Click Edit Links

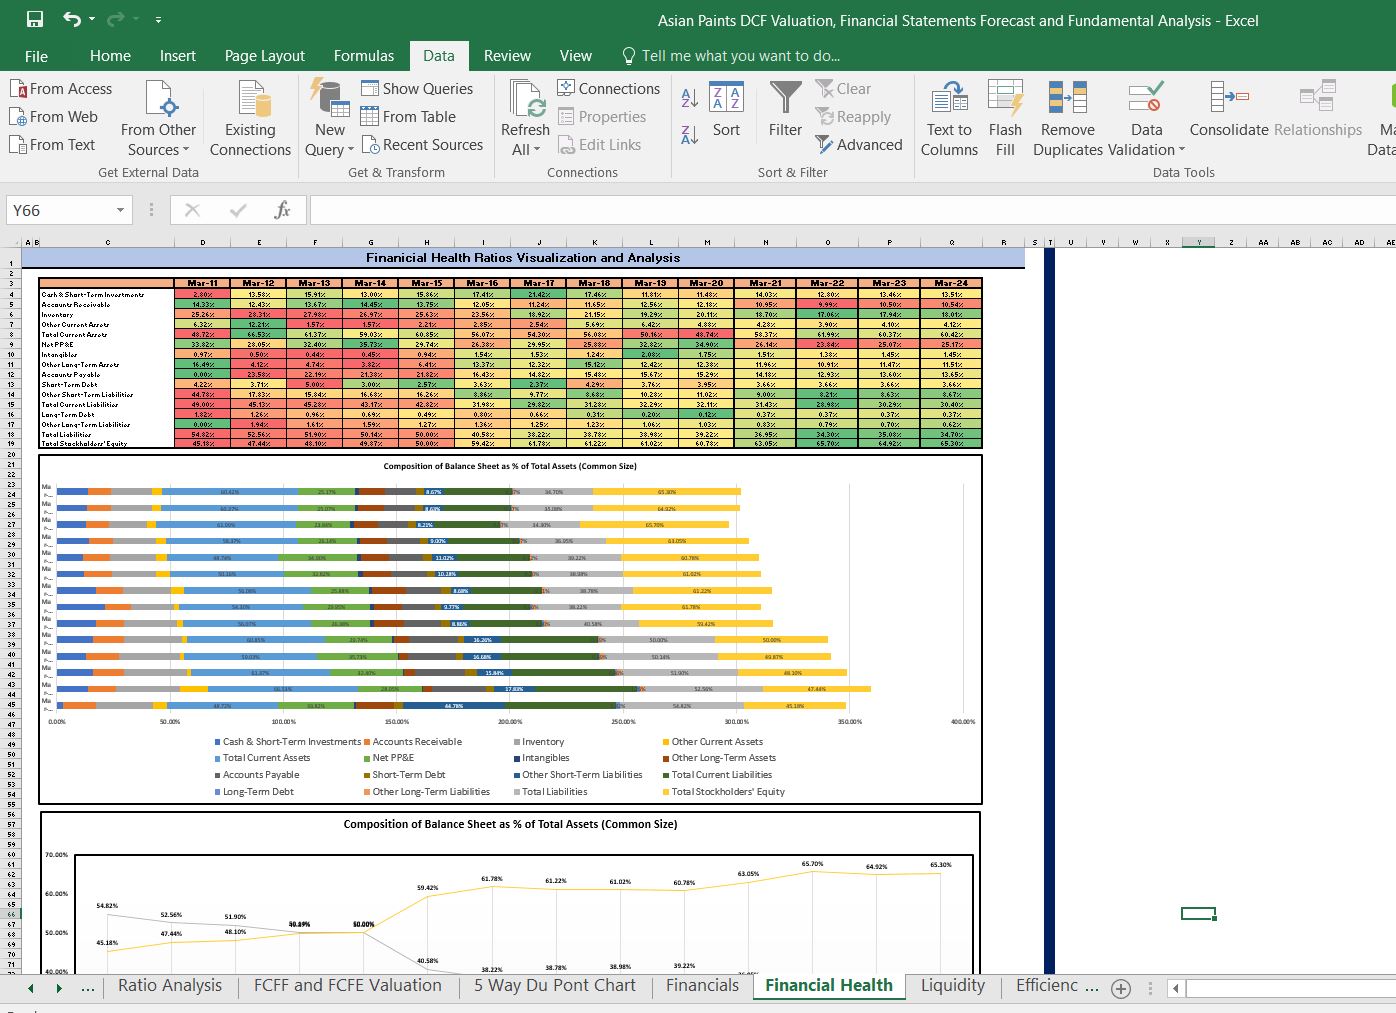click(599, 145)
